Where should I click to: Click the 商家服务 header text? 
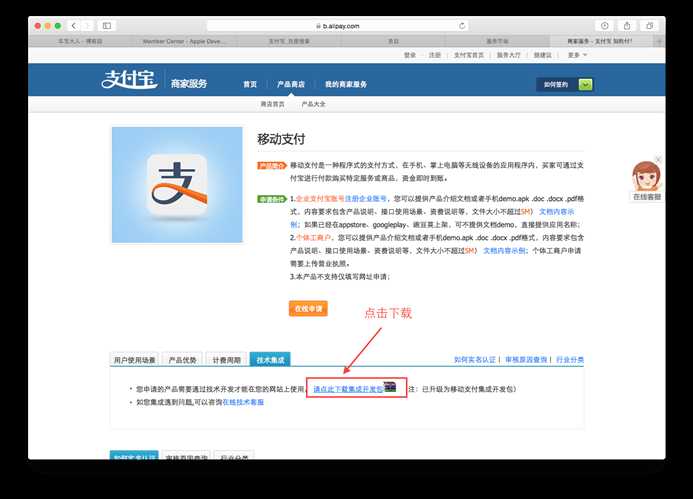tap(189, 83)
